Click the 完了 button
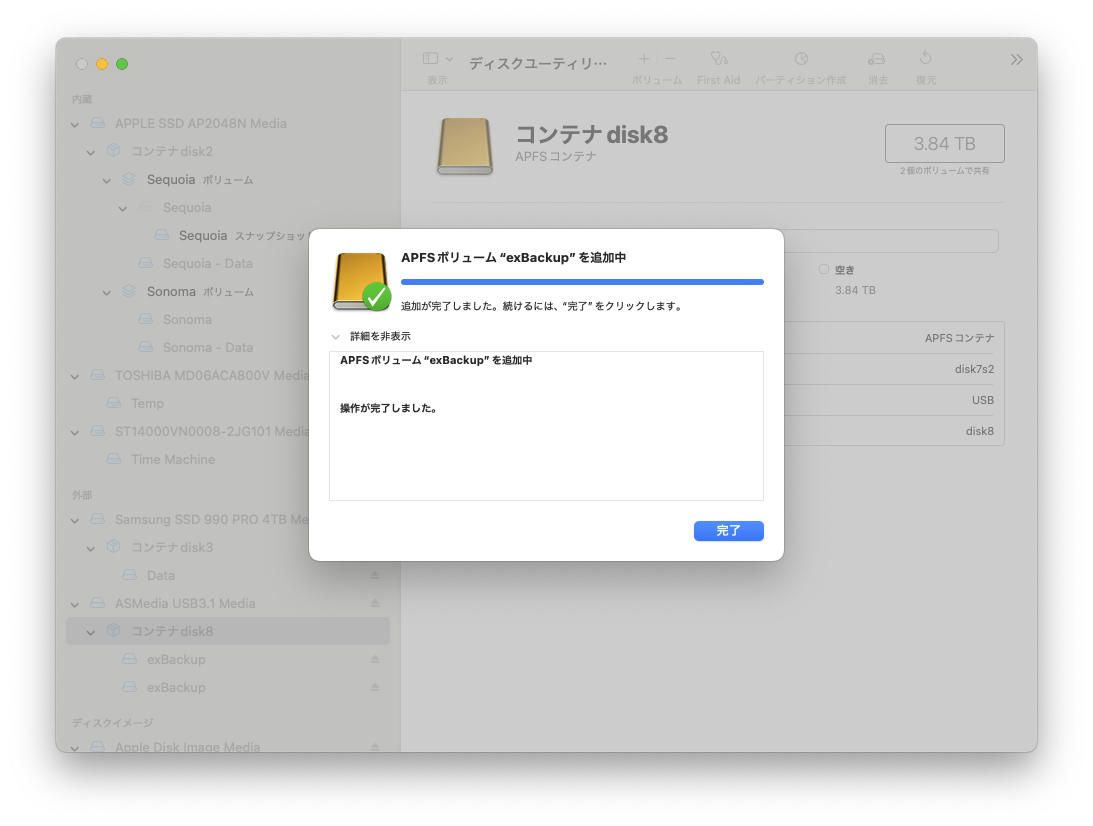This screenshot has width=1093, height=826. click(x=728, y=531)
